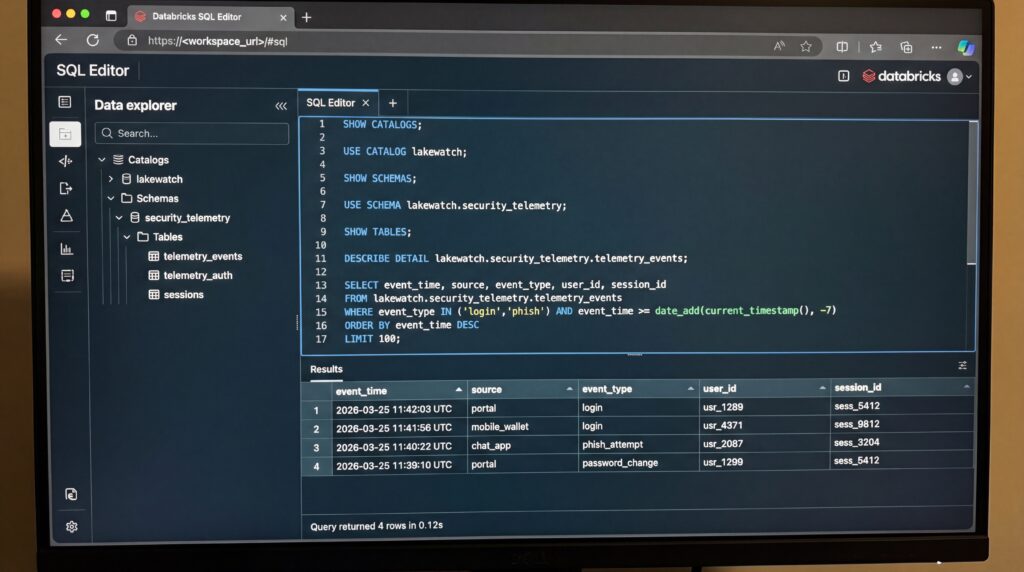Open the code snippets sidebar icon
Screen dimensions: 1024x572
tap(65, 161)
